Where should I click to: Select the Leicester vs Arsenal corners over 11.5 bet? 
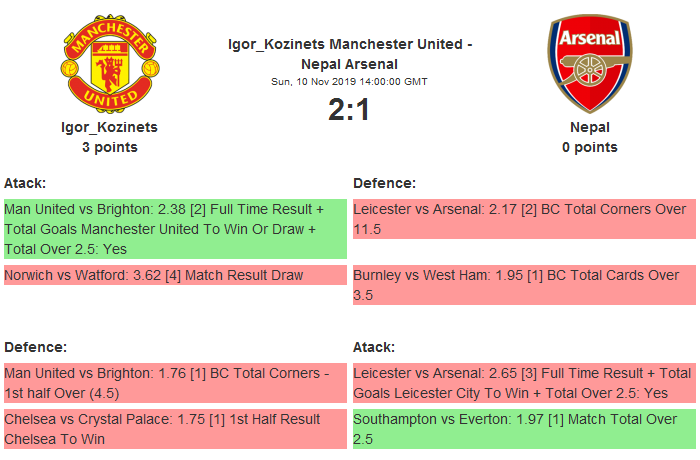(524, 219)
